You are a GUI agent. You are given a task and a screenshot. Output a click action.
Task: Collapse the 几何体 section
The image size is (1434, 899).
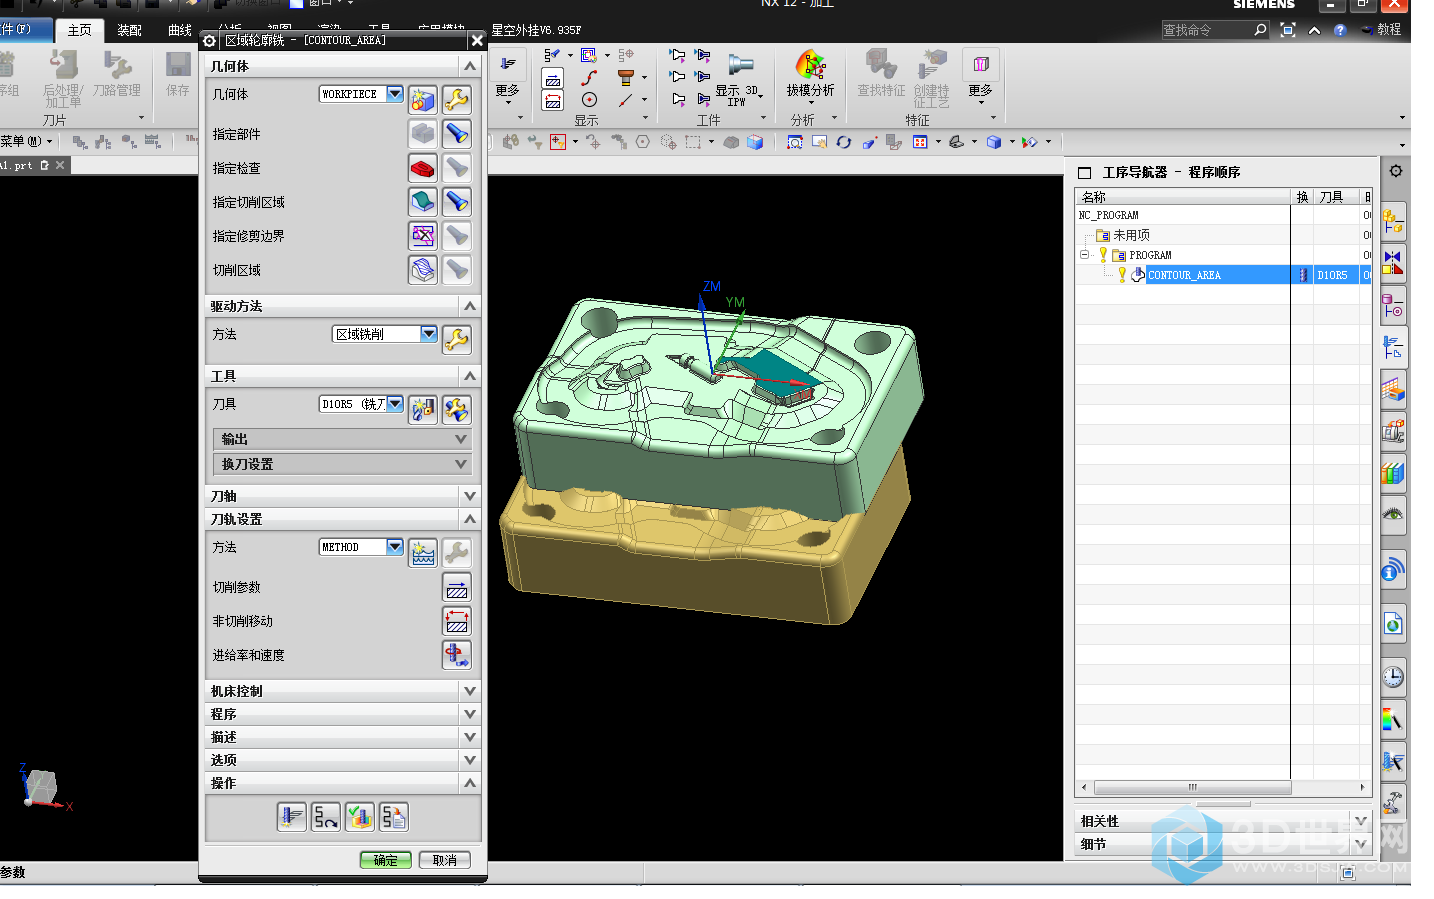470,66
